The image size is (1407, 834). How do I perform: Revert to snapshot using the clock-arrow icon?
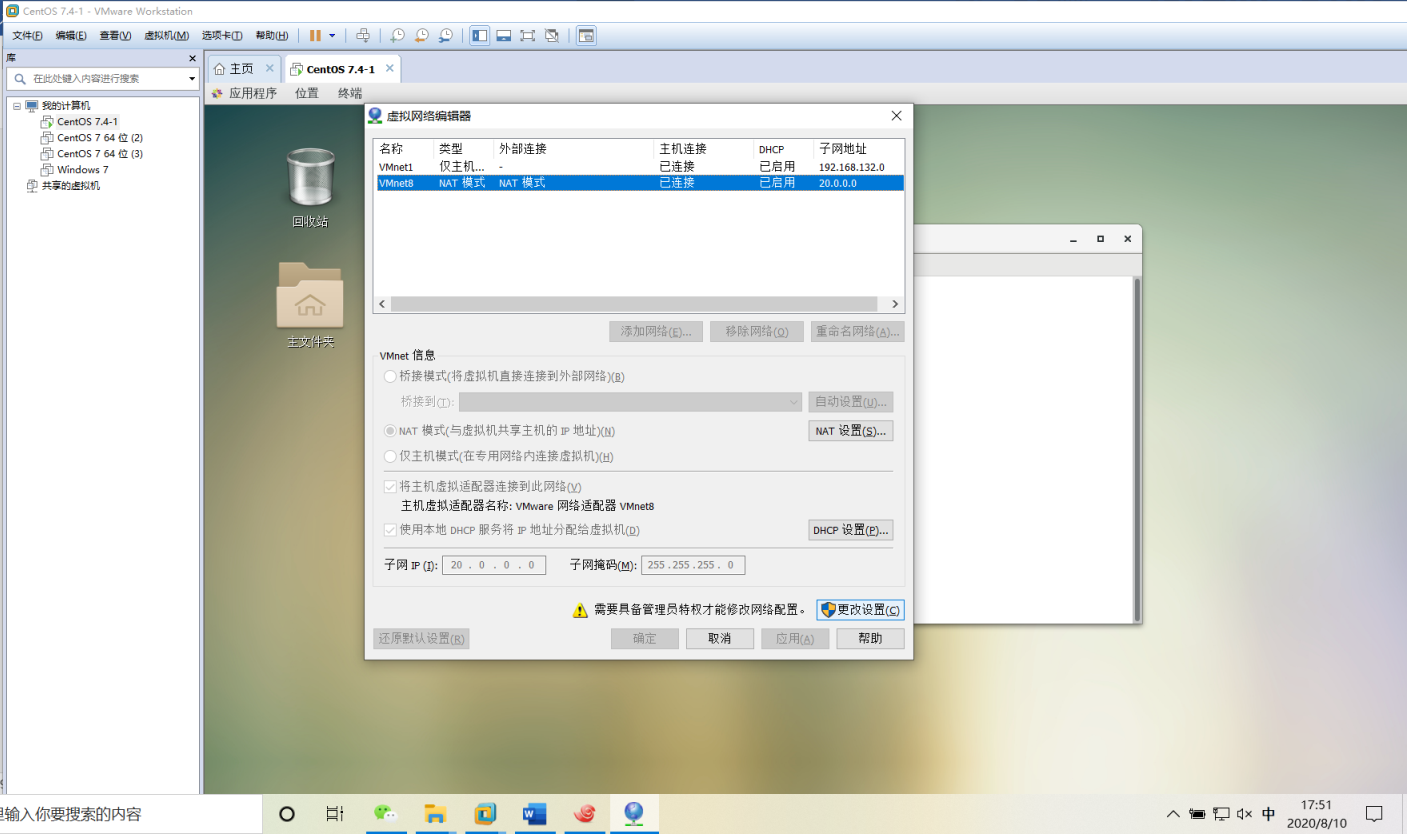(x=421, y=35)
